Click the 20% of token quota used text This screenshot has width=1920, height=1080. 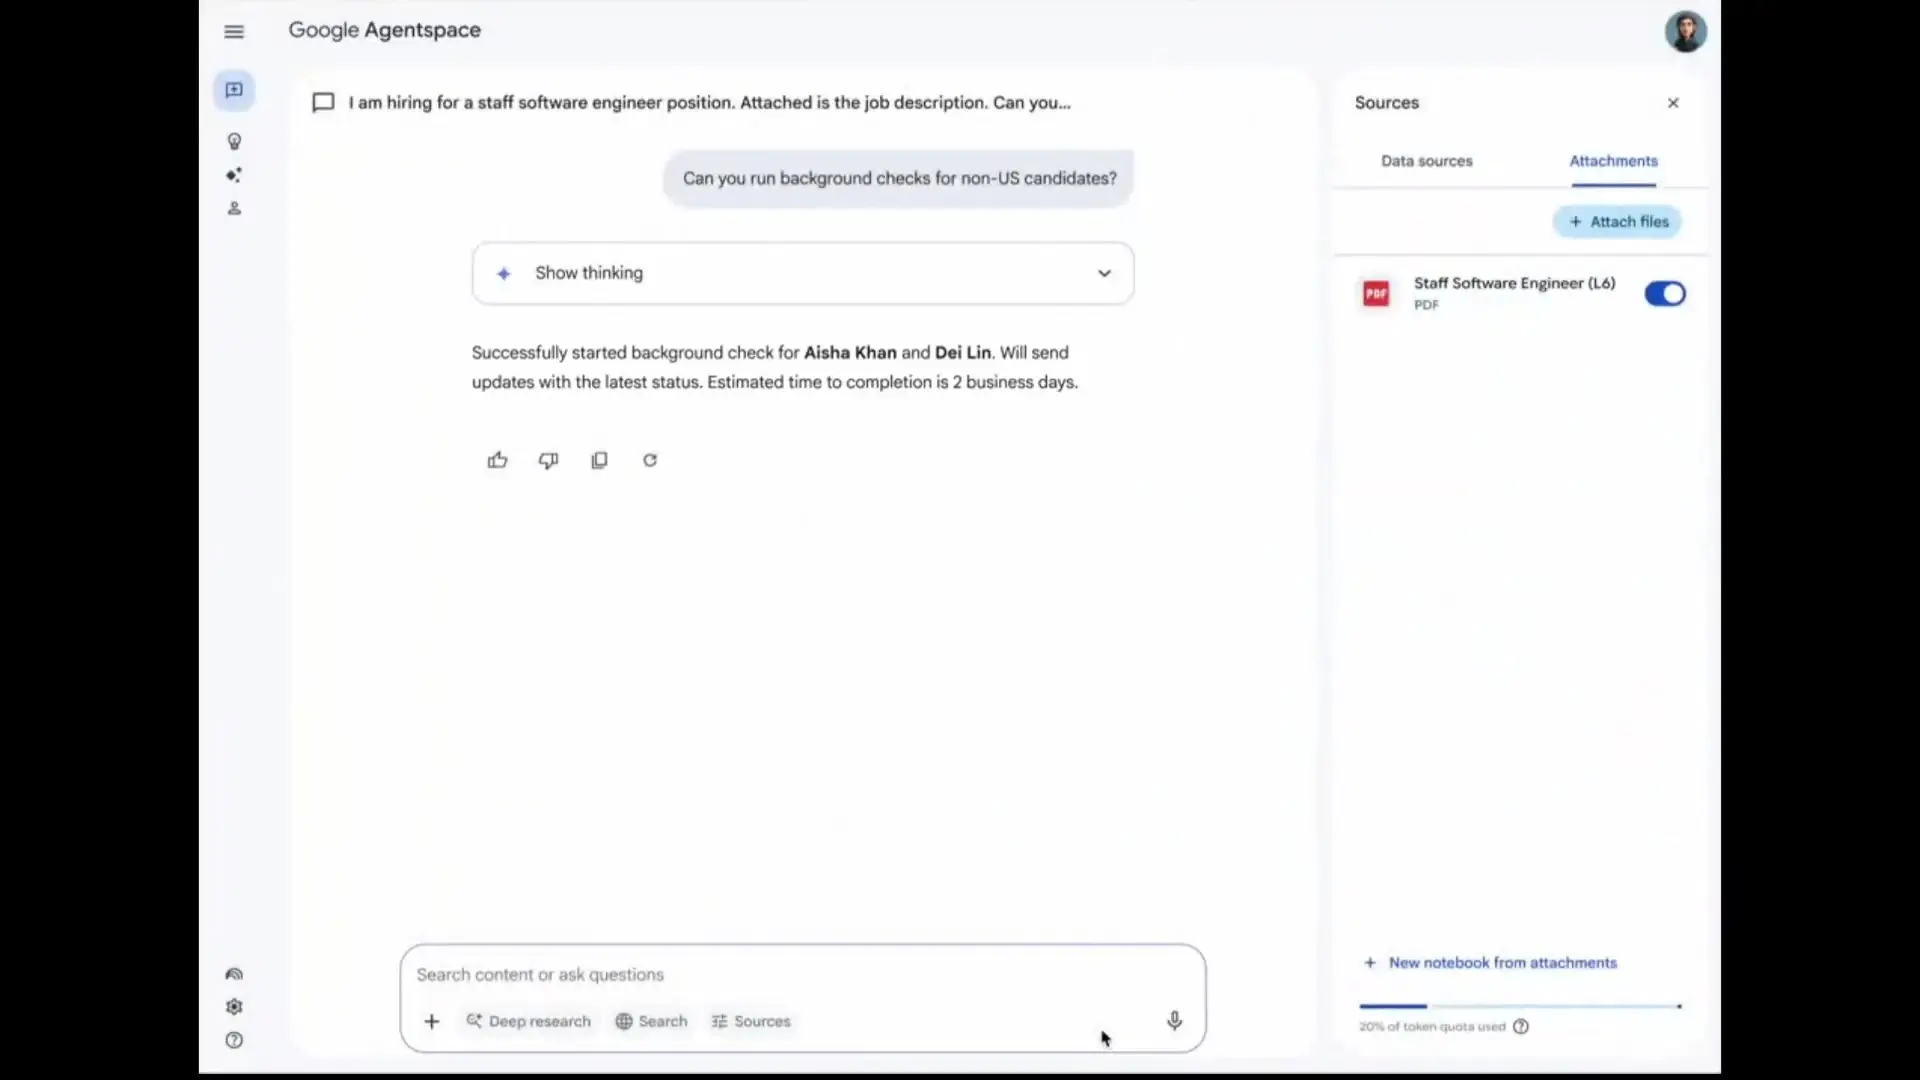(x=1432, y=1027)
